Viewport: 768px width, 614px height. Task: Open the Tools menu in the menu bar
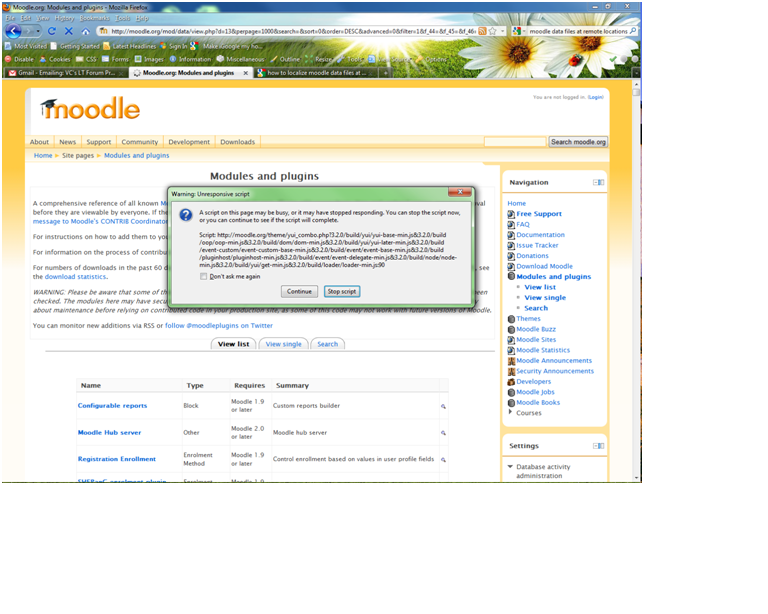(123, 18)
